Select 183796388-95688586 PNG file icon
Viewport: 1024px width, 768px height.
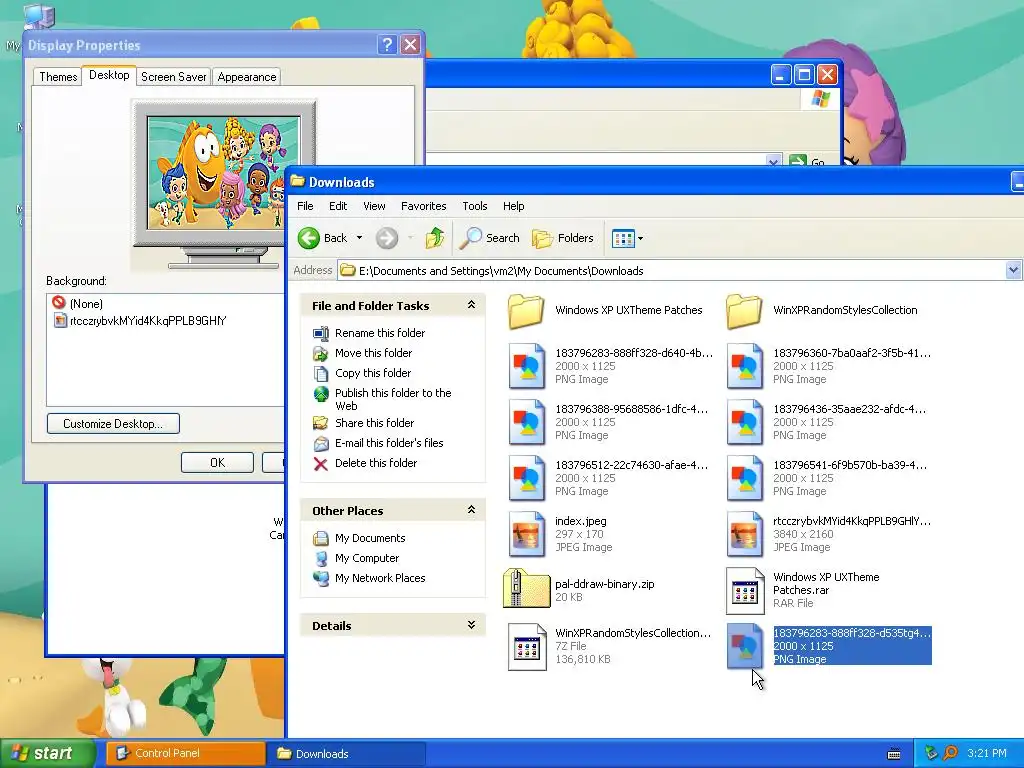[527, 422]
